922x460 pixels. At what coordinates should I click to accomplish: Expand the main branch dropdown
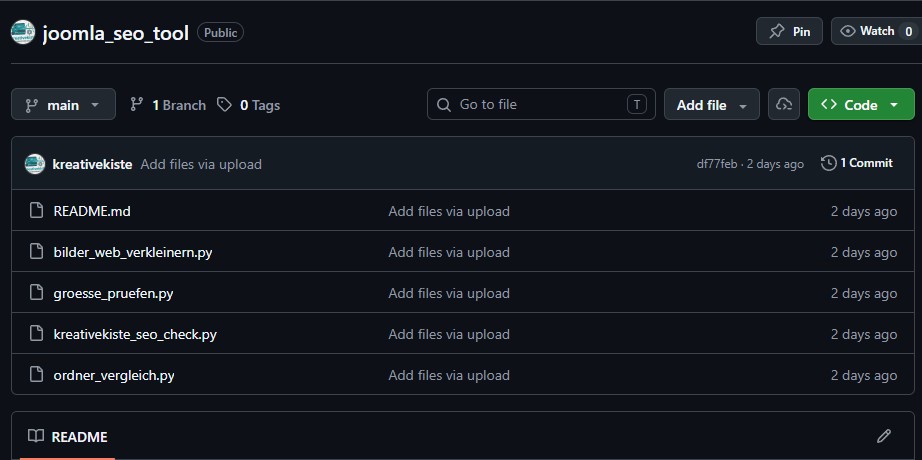(x=63, y=105)
